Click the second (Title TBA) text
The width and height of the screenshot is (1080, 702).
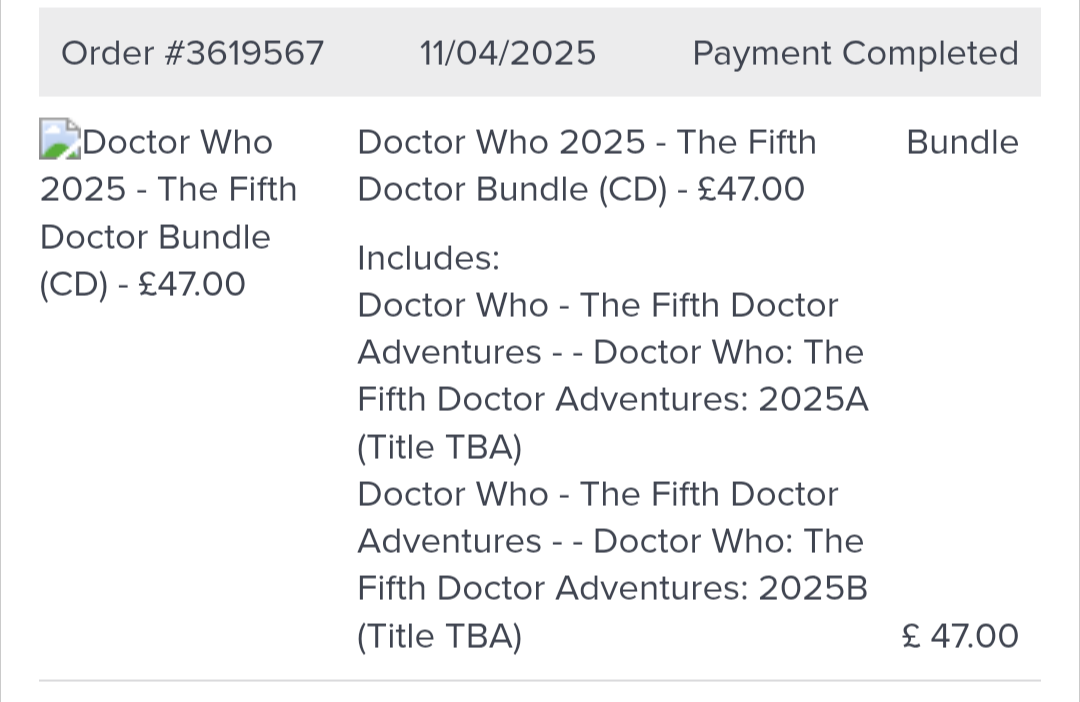coord(439,636)
